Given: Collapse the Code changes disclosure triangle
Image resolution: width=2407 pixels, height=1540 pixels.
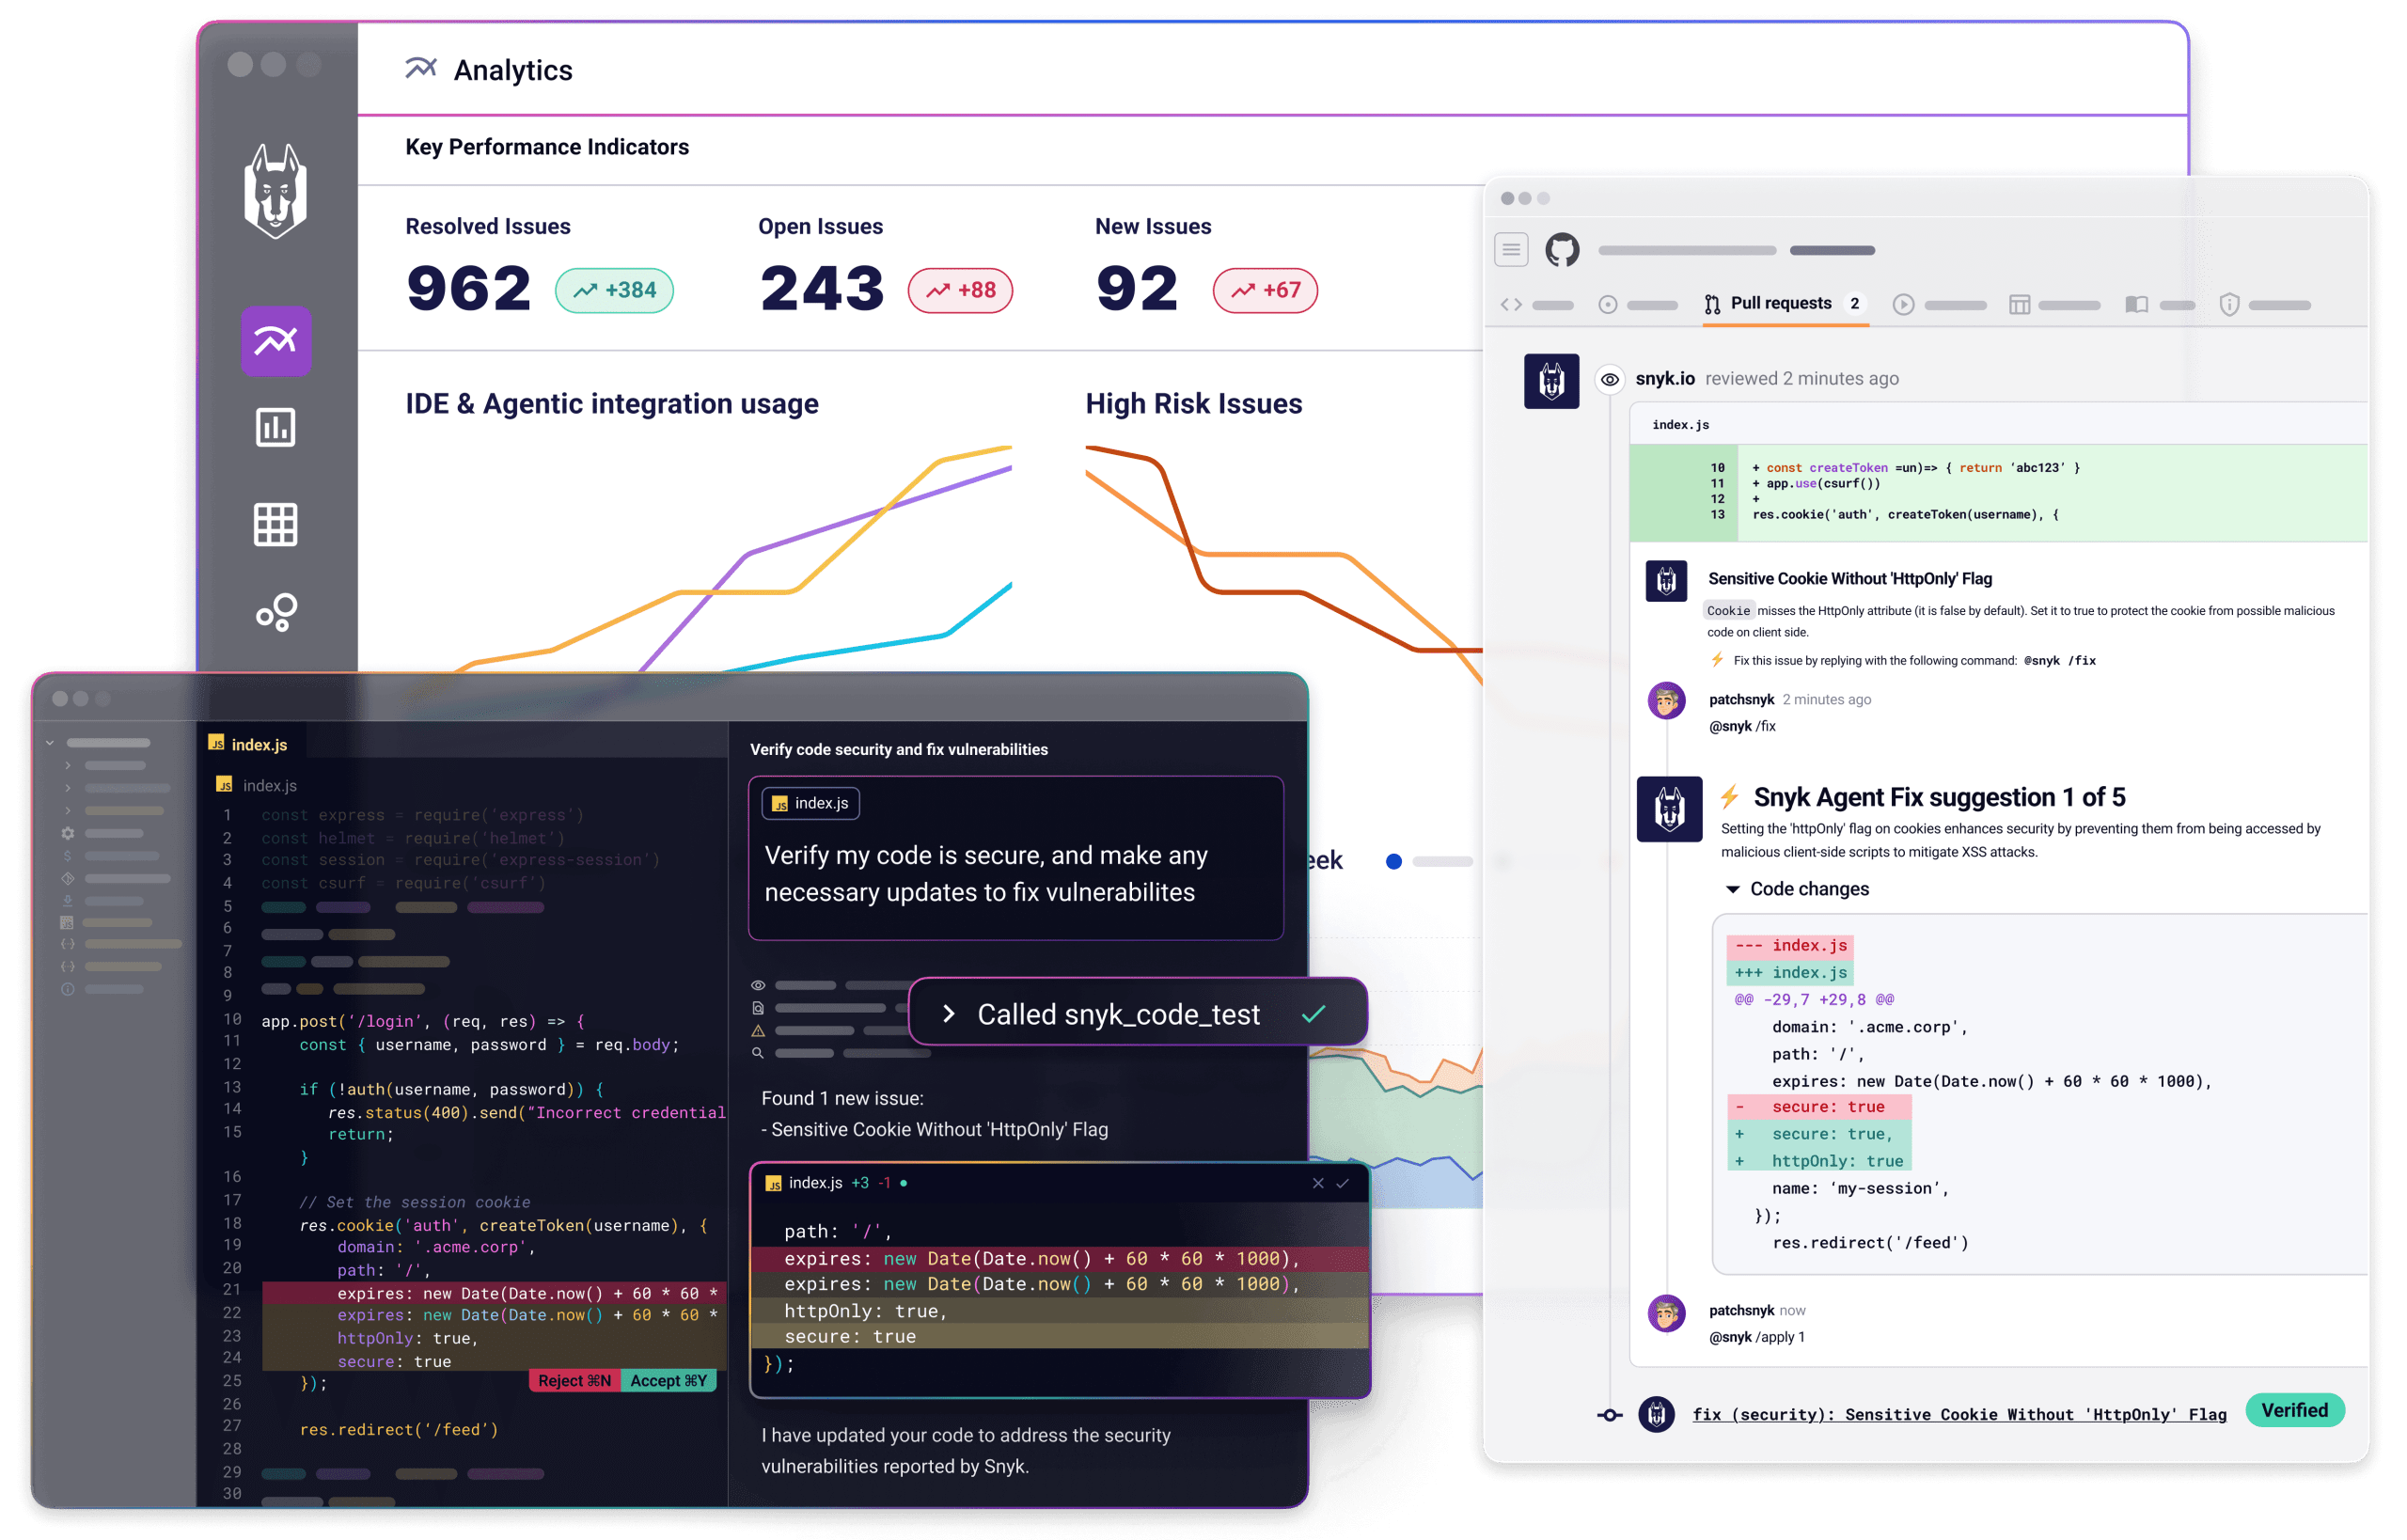Looking at the screenshot, I should click(x=1733, y=889).
